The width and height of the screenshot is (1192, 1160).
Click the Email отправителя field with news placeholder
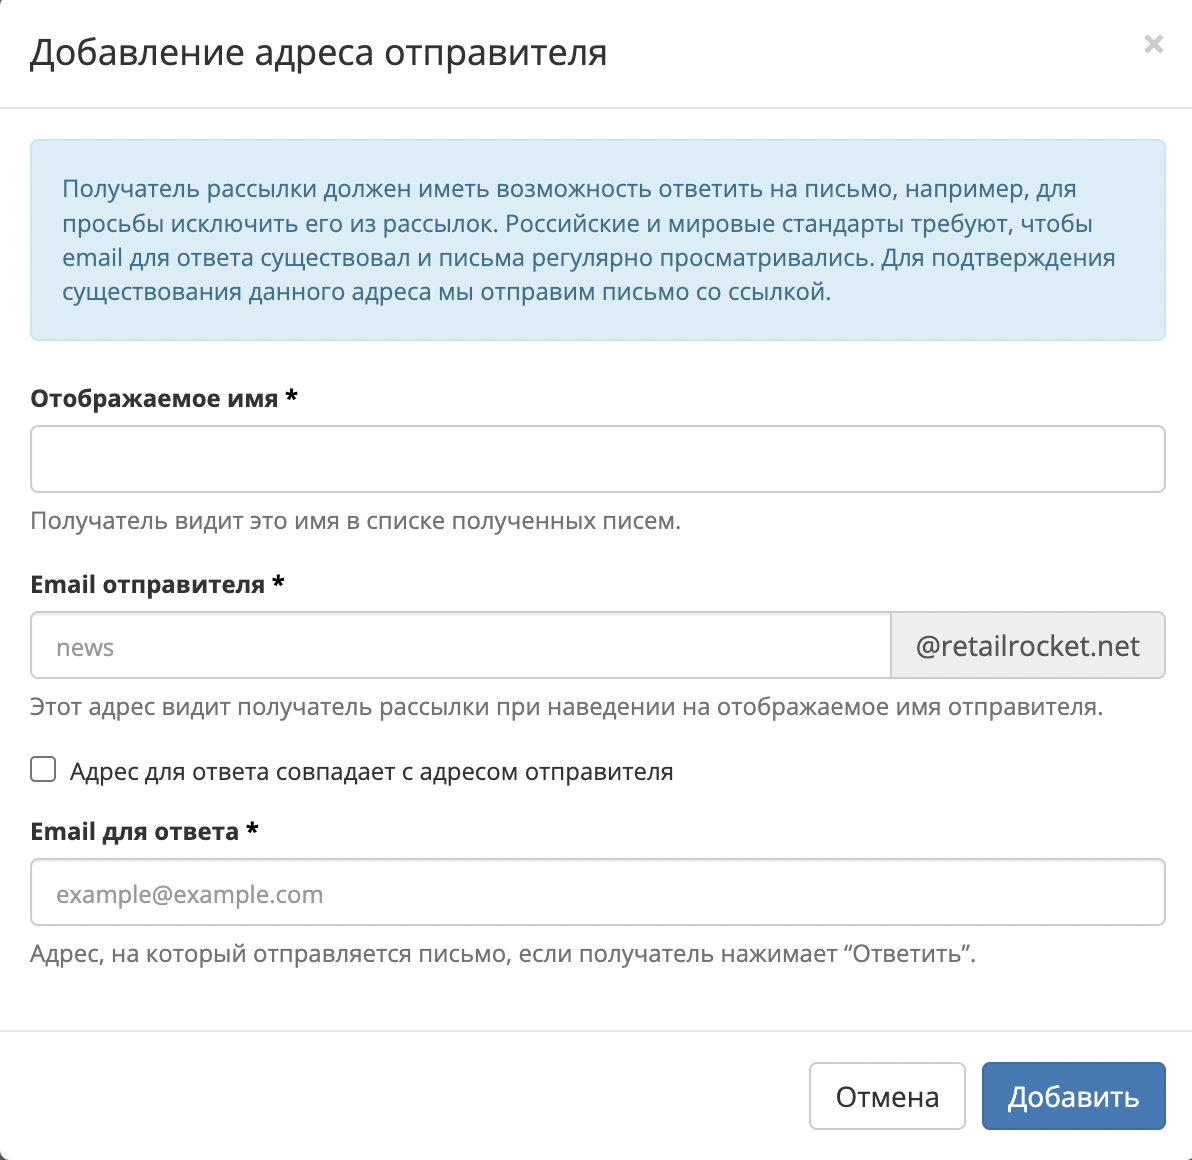click(x=461, y=645)
